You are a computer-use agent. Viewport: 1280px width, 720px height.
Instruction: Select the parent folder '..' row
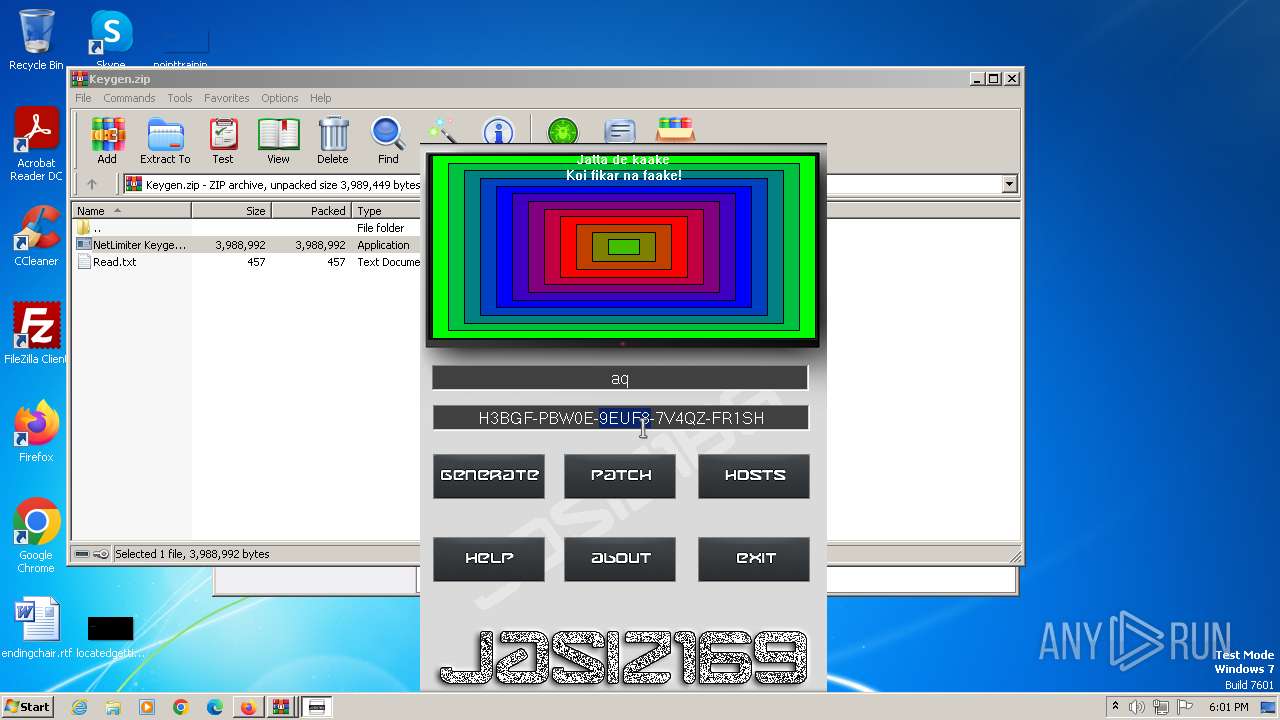click(x=247, y=228)
